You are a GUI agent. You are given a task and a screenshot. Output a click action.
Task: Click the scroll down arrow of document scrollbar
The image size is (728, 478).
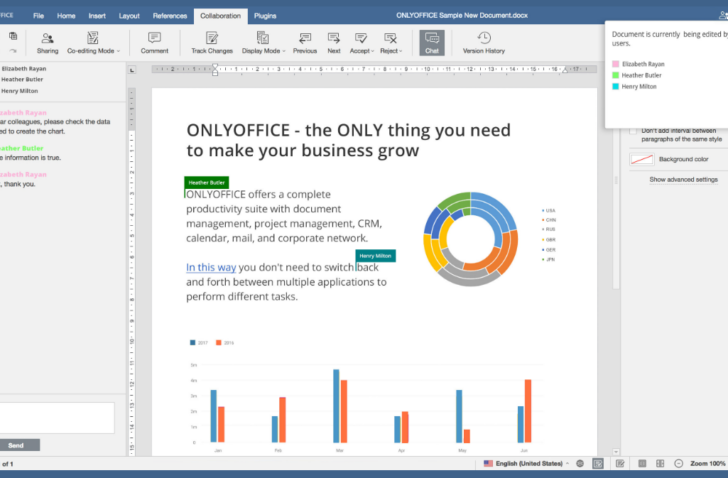pos(616,452)
